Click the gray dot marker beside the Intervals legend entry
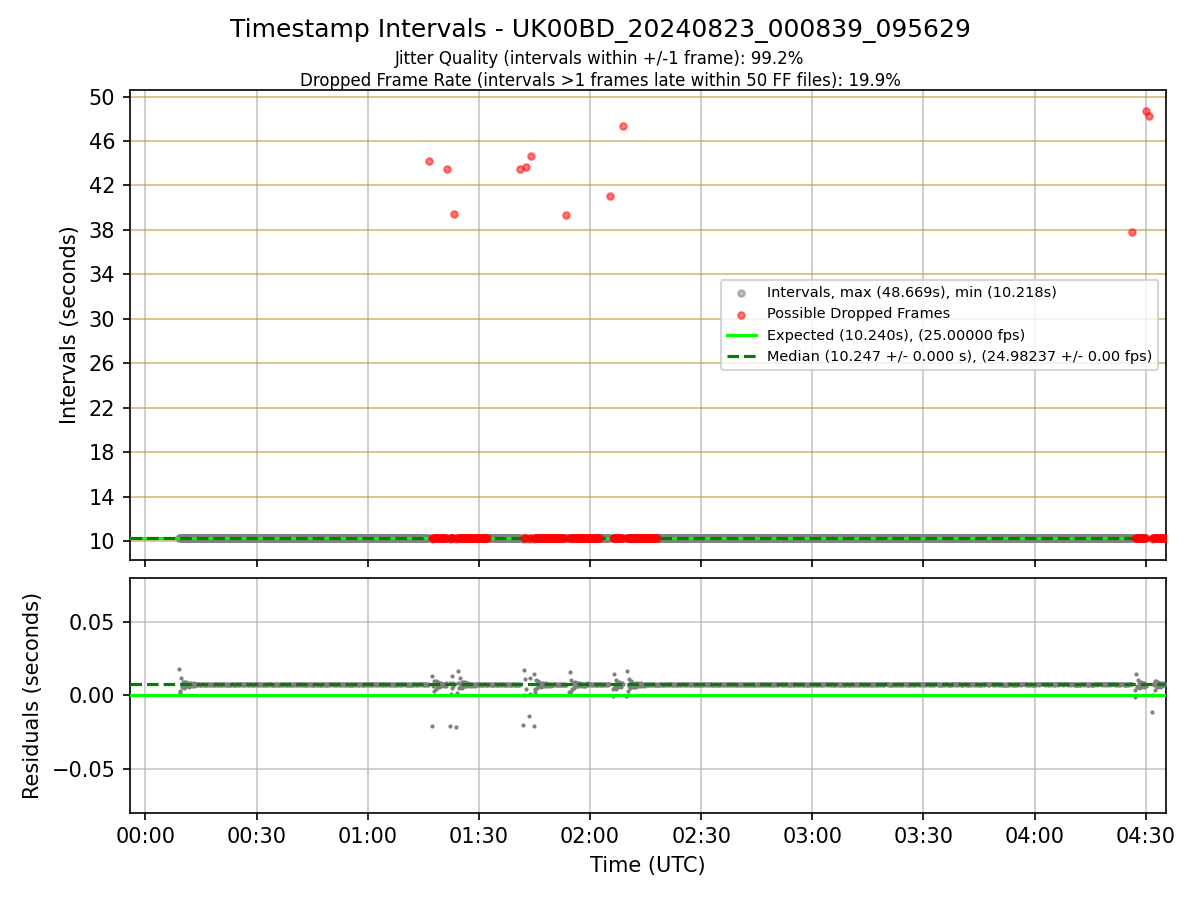The image size is (1200, 900). [x=741, y=293]
